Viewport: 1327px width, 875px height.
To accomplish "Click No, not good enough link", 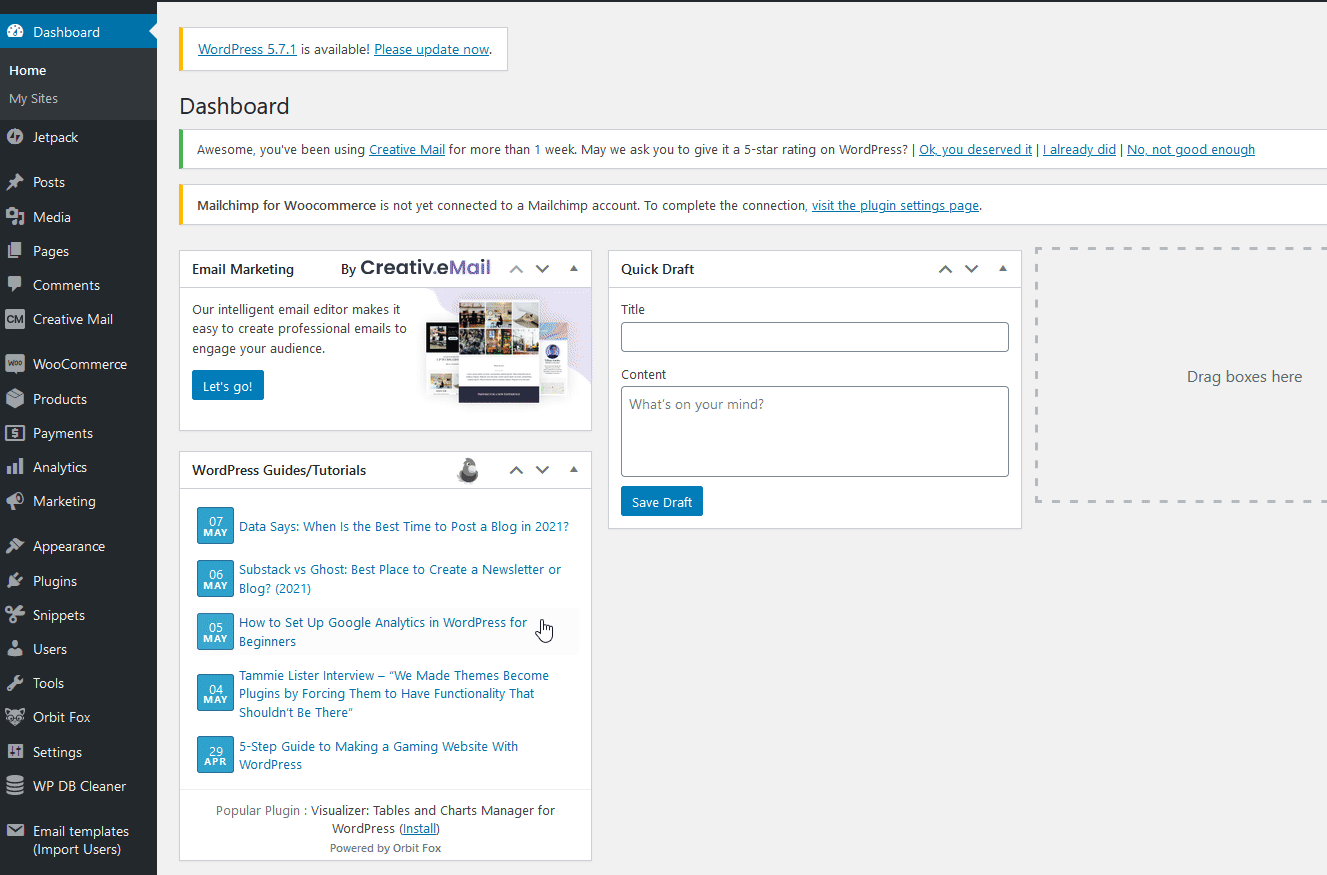I will click(x=1191, y=149).
